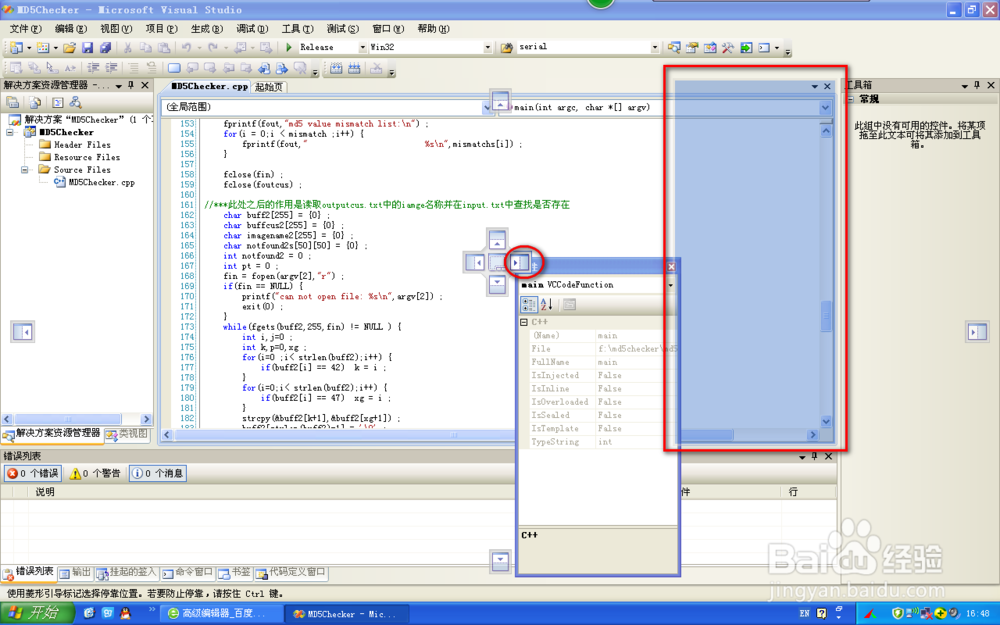Select the Categorized view icon in the properties window
Image resolution: width=1000 pixels, height=625 pixels.
pos(529,305)
